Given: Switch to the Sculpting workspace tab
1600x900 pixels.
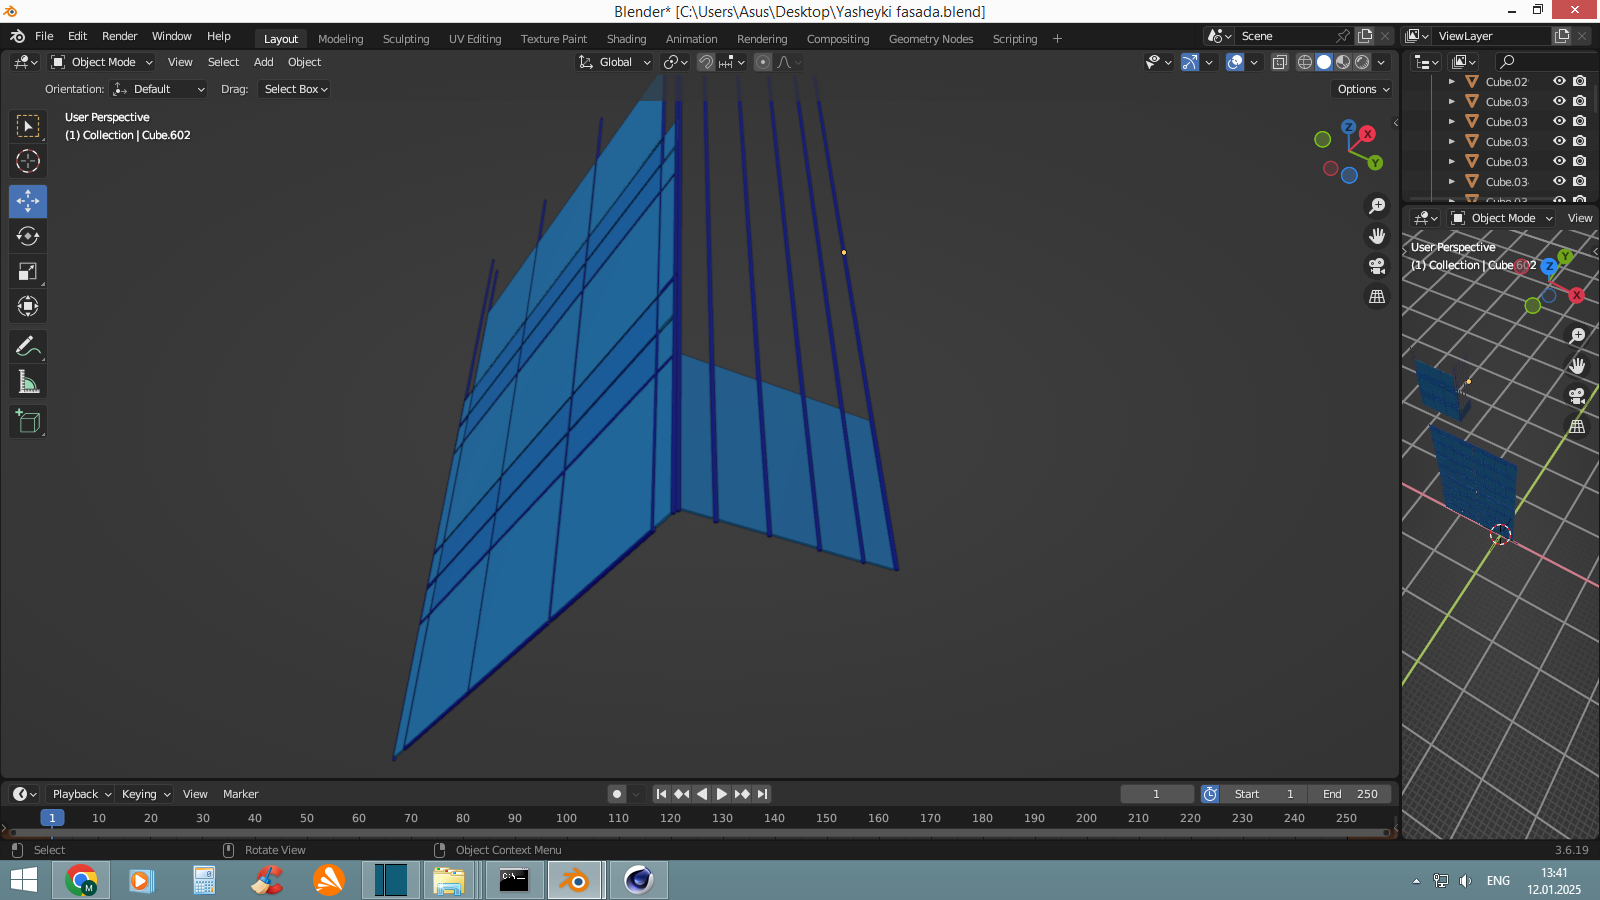Looking at the screenshot, I should (405, 39).
